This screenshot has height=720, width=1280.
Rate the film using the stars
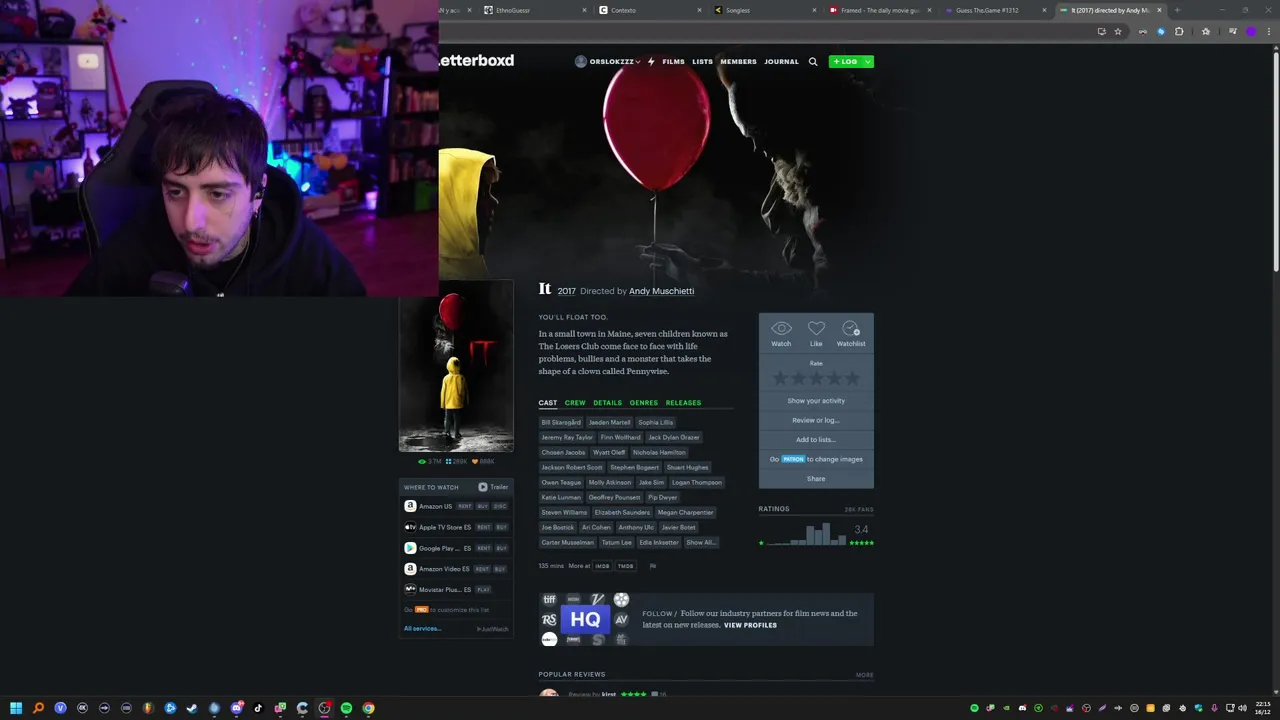click(x=816, y=378)
